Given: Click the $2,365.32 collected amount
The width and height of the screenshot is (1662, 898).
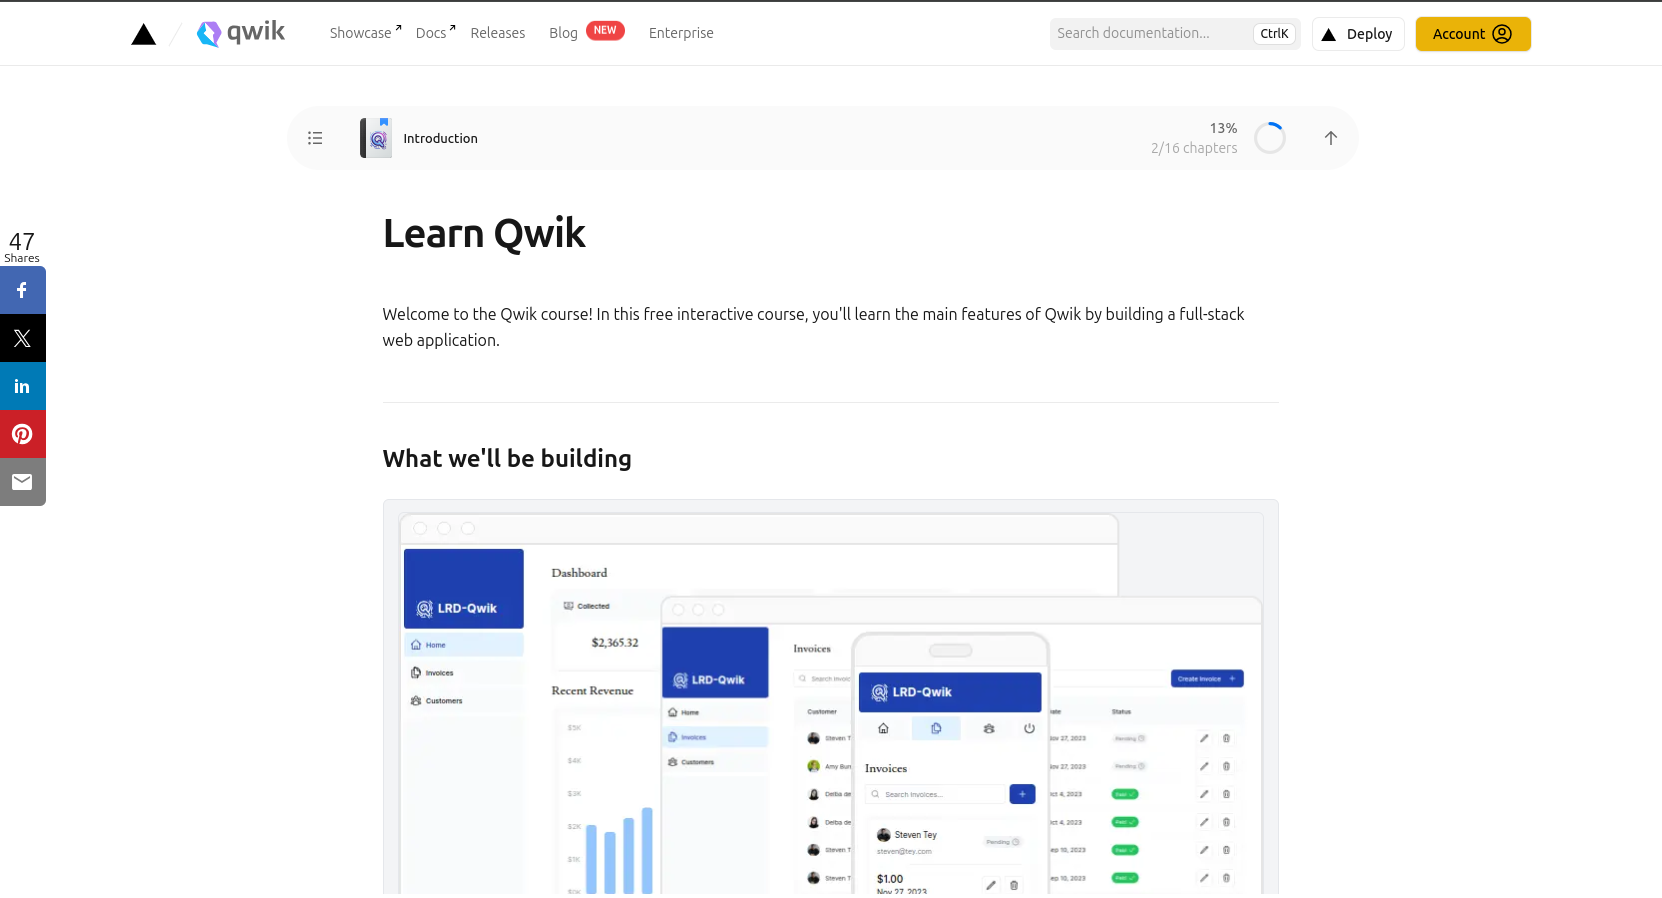Looking at the screenshot, I should 615,643.
